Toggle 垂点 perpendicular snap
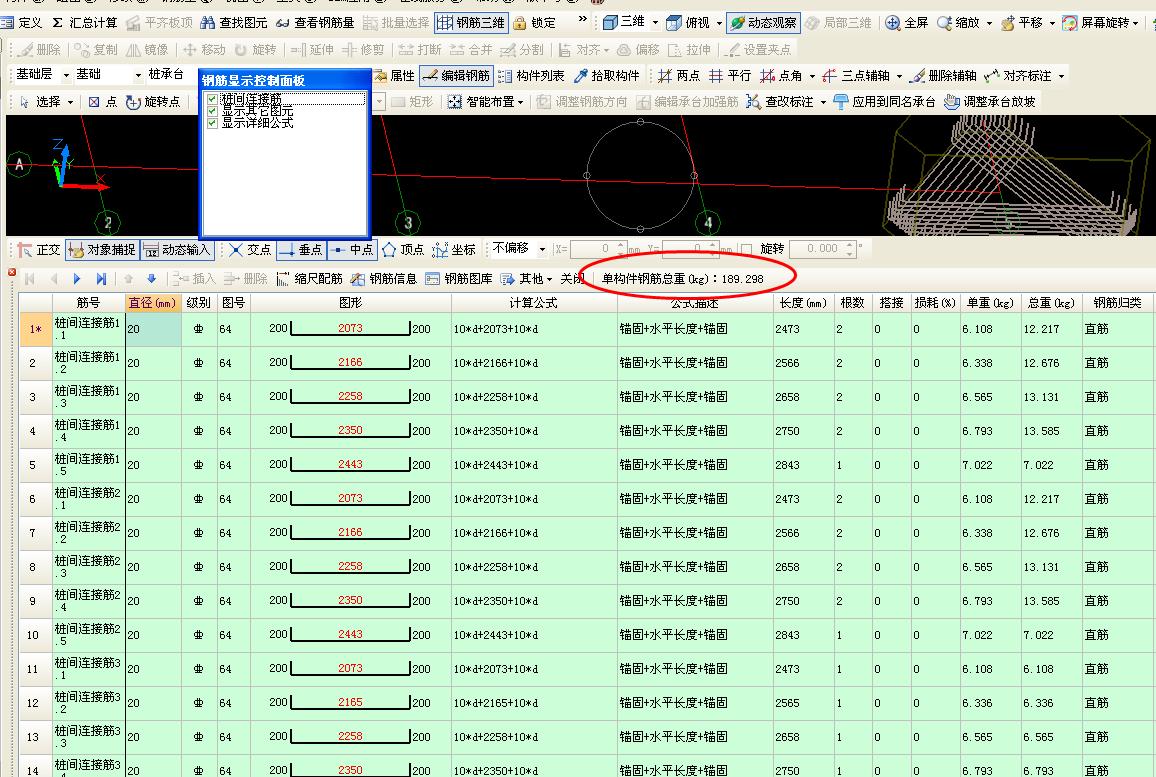 pyautogui.click(x=301, y=250)
